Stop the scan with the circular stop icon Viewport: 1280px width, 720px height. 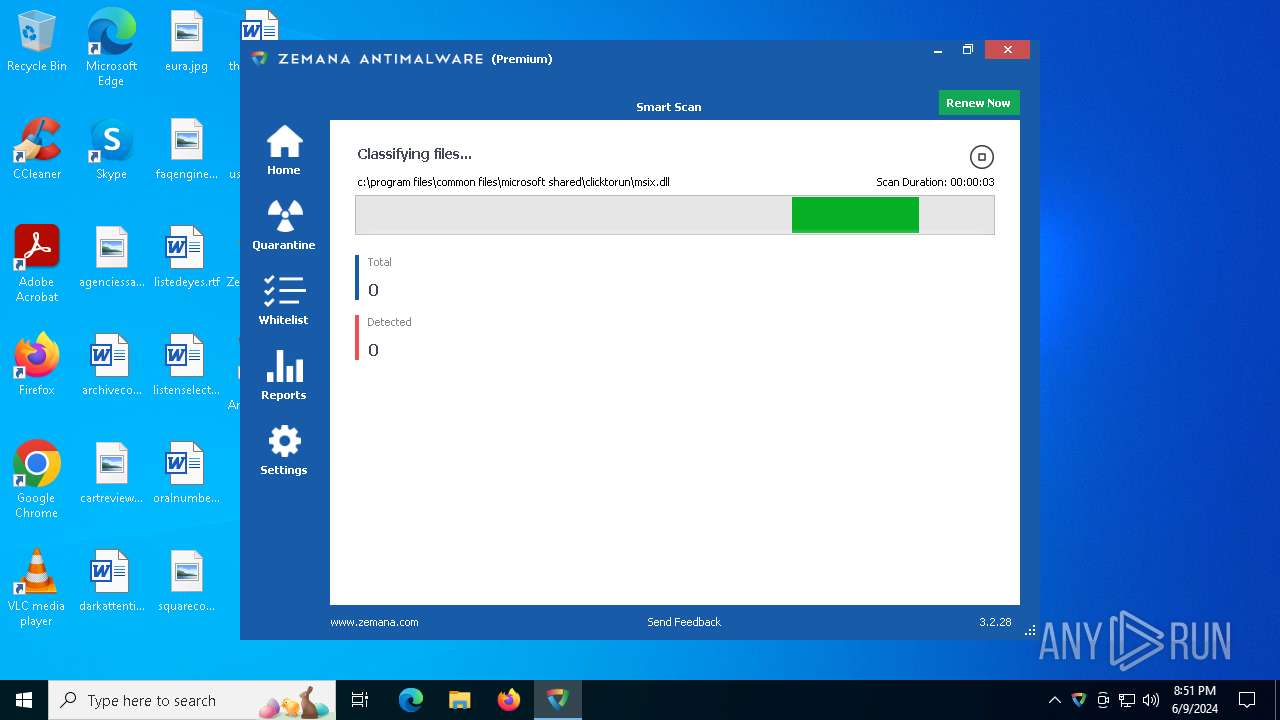(982, 157)
